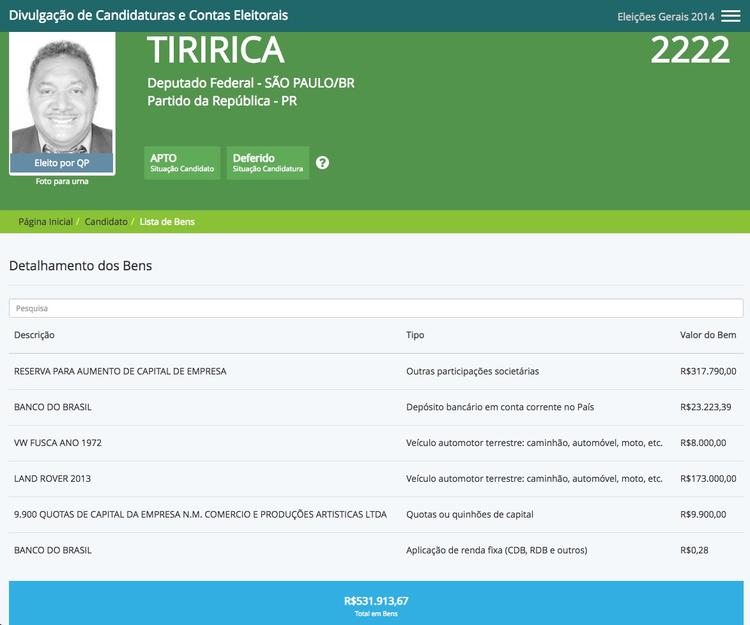Focus the Pesquisa search field
Screen dimensions: 750x625
(x=375, y=308)
